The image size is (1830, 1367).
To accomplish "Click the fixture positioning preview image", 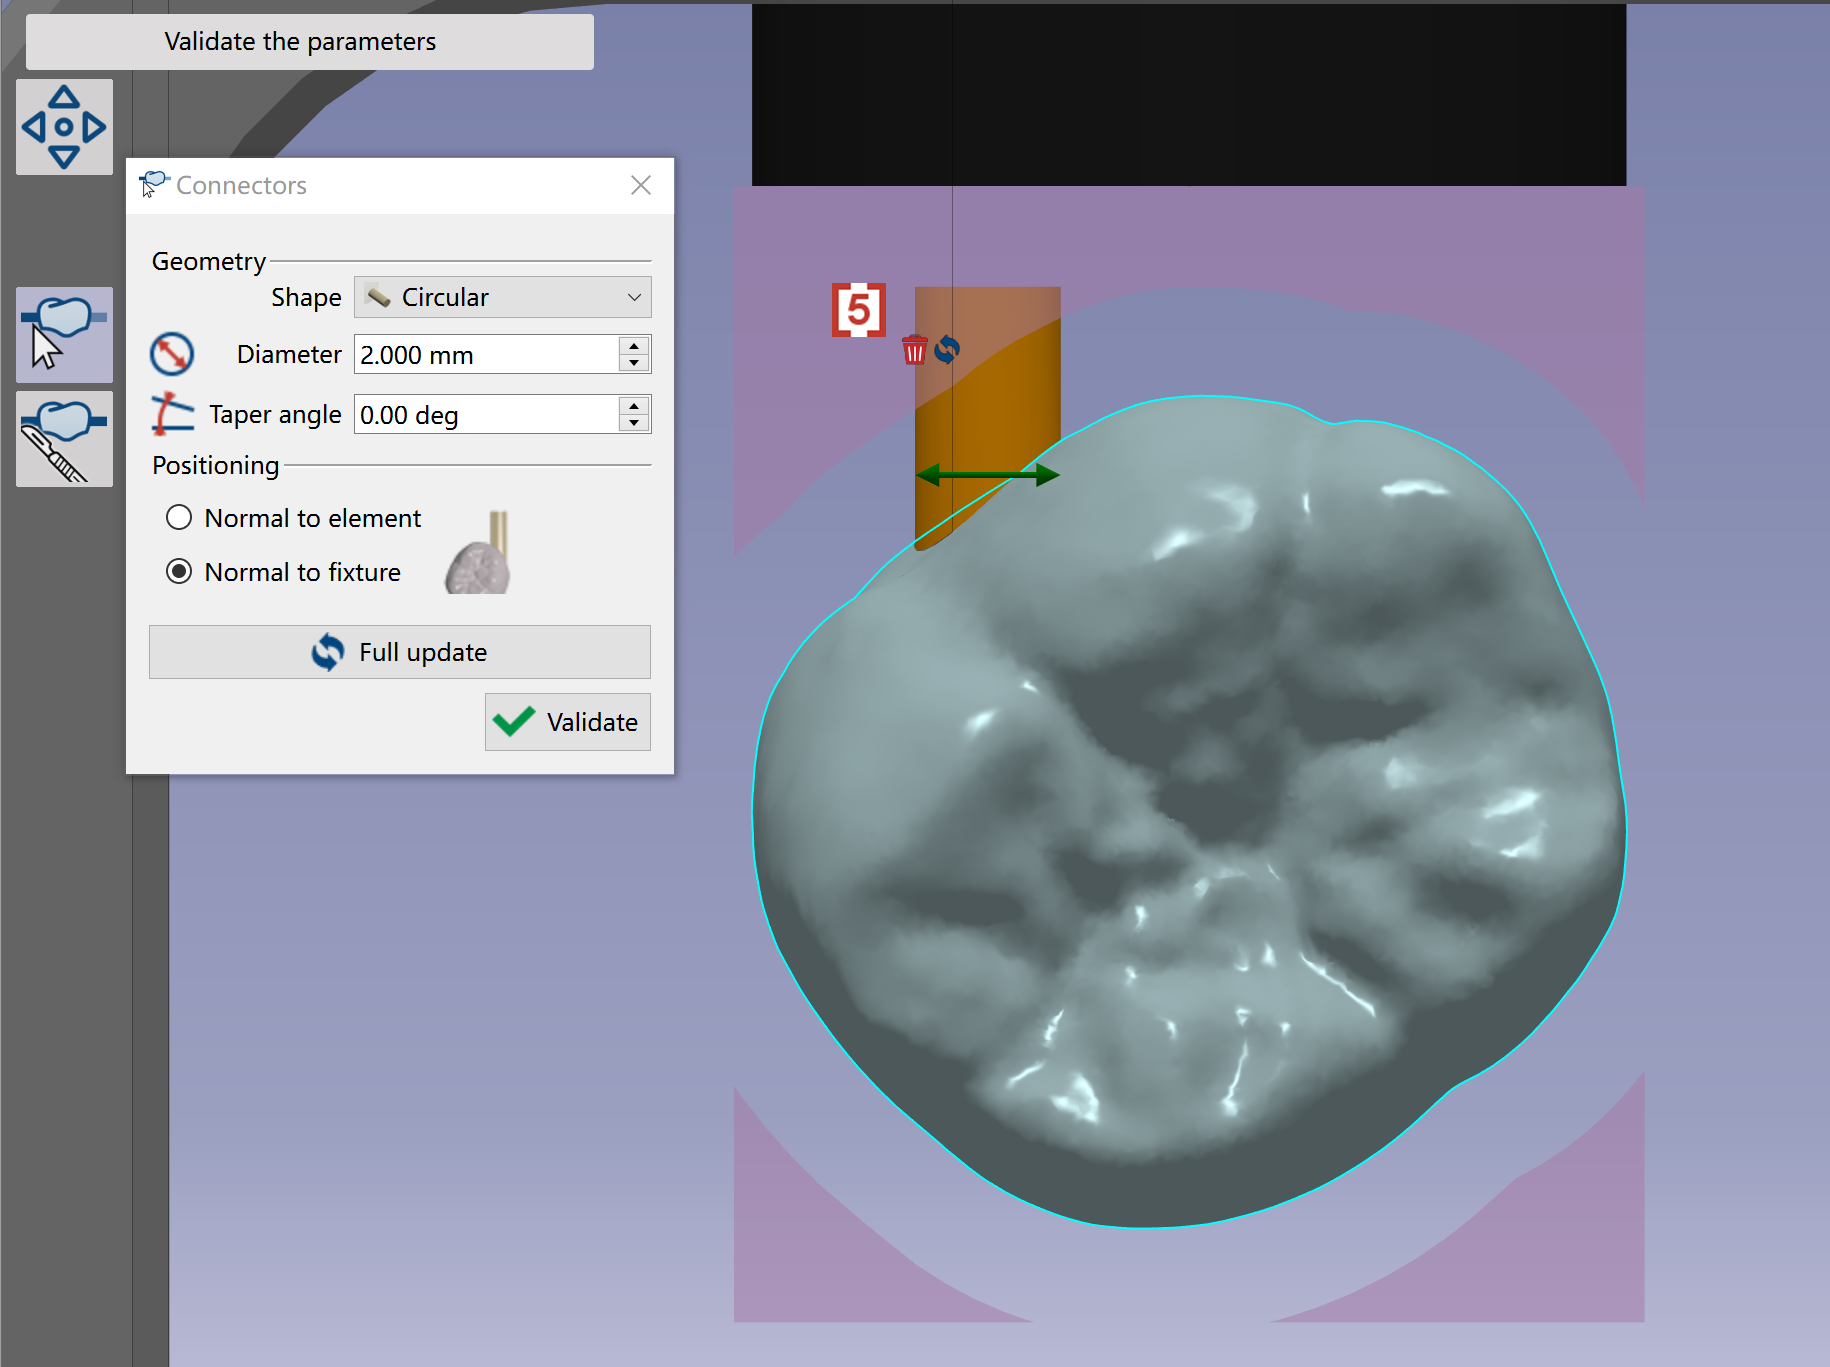I will point(478,552).
